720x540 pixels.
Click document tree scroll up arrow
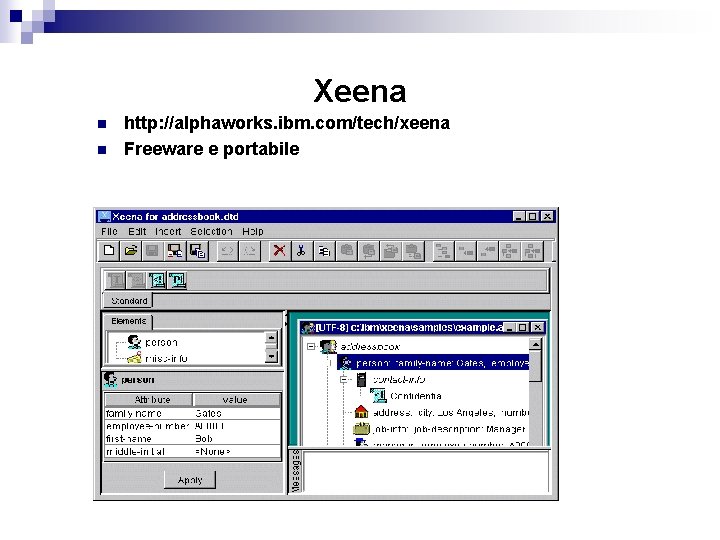pos(535,344)
